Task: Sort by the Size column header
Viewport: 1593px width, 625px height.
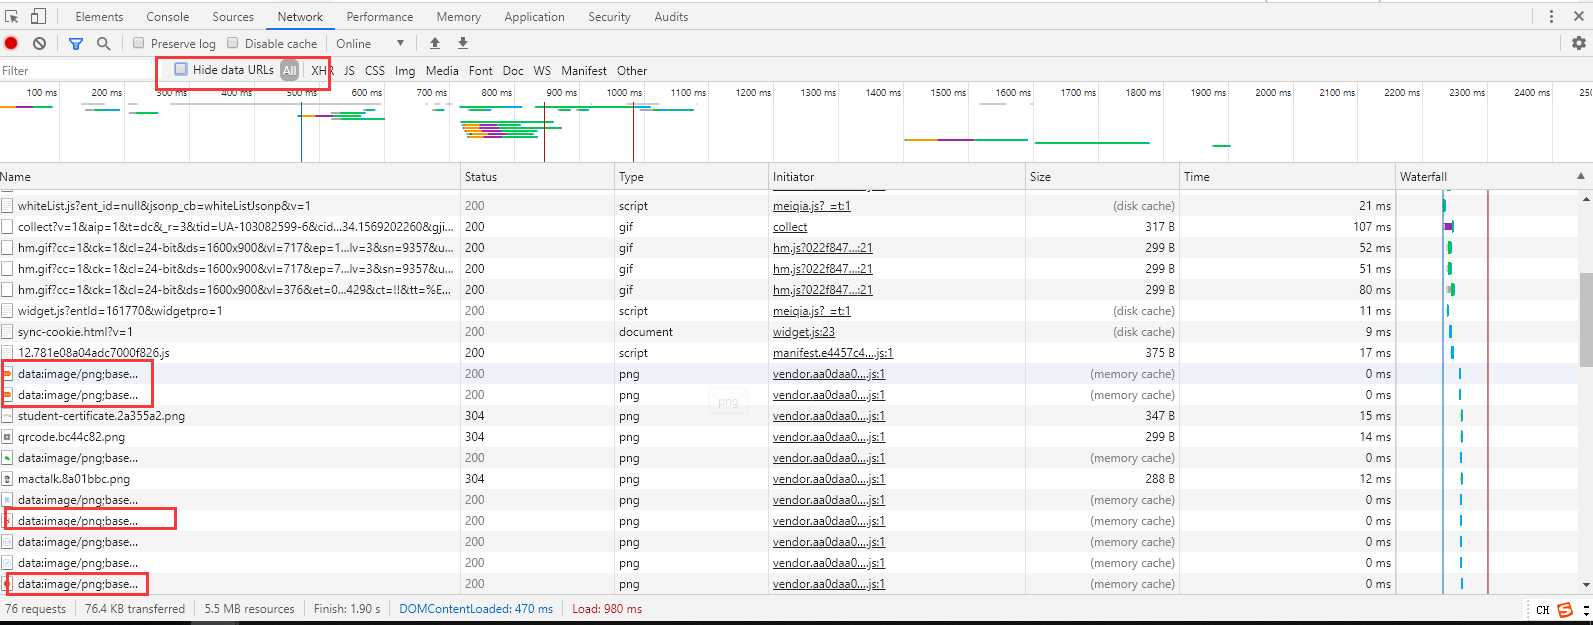Action: [1102, 176]
